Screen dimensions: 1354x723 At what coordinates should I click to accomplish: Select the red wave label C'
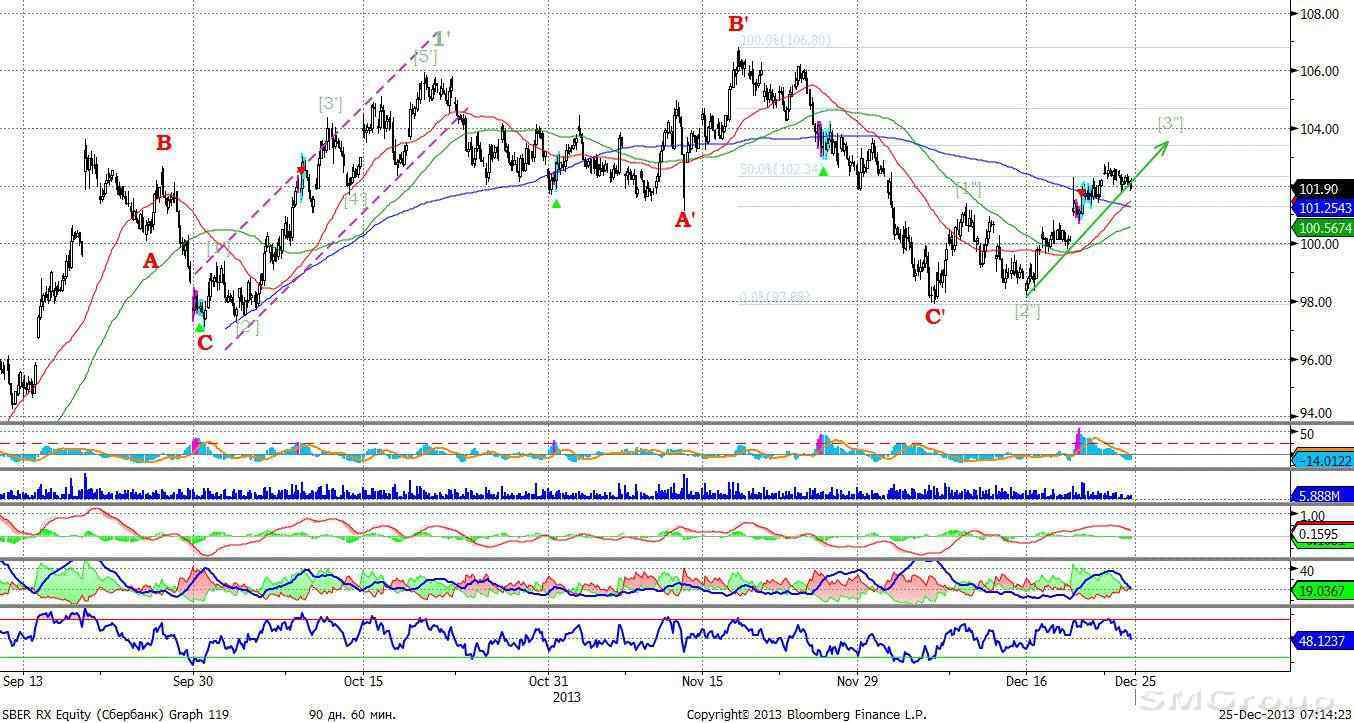[x=935, y=318]
